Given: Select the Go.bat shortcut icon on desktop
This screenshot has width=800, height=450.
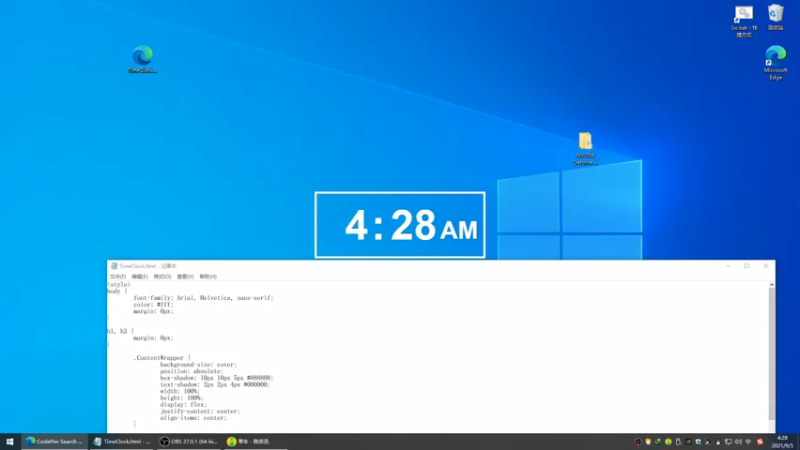Looking at the screenshot, I should click(744, 21).
